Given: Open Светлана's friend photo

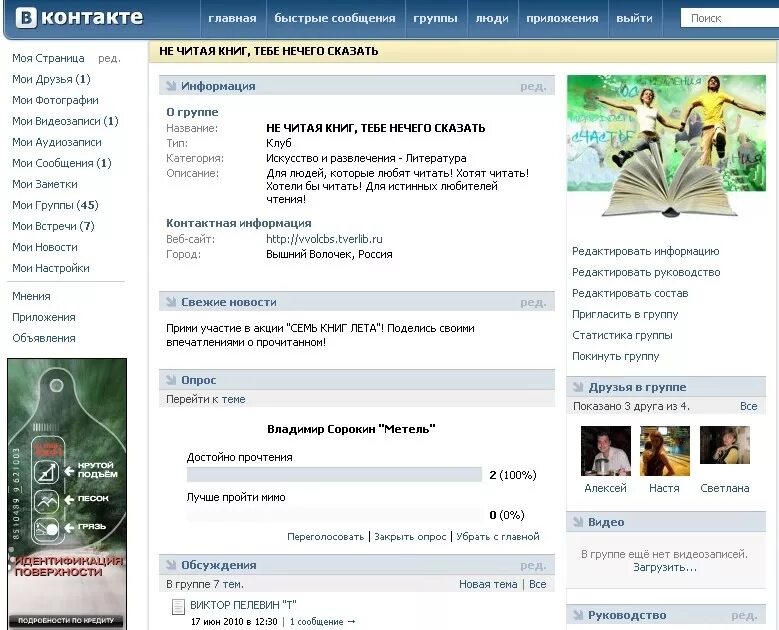Looking at the screenshot, I should 725,445.
